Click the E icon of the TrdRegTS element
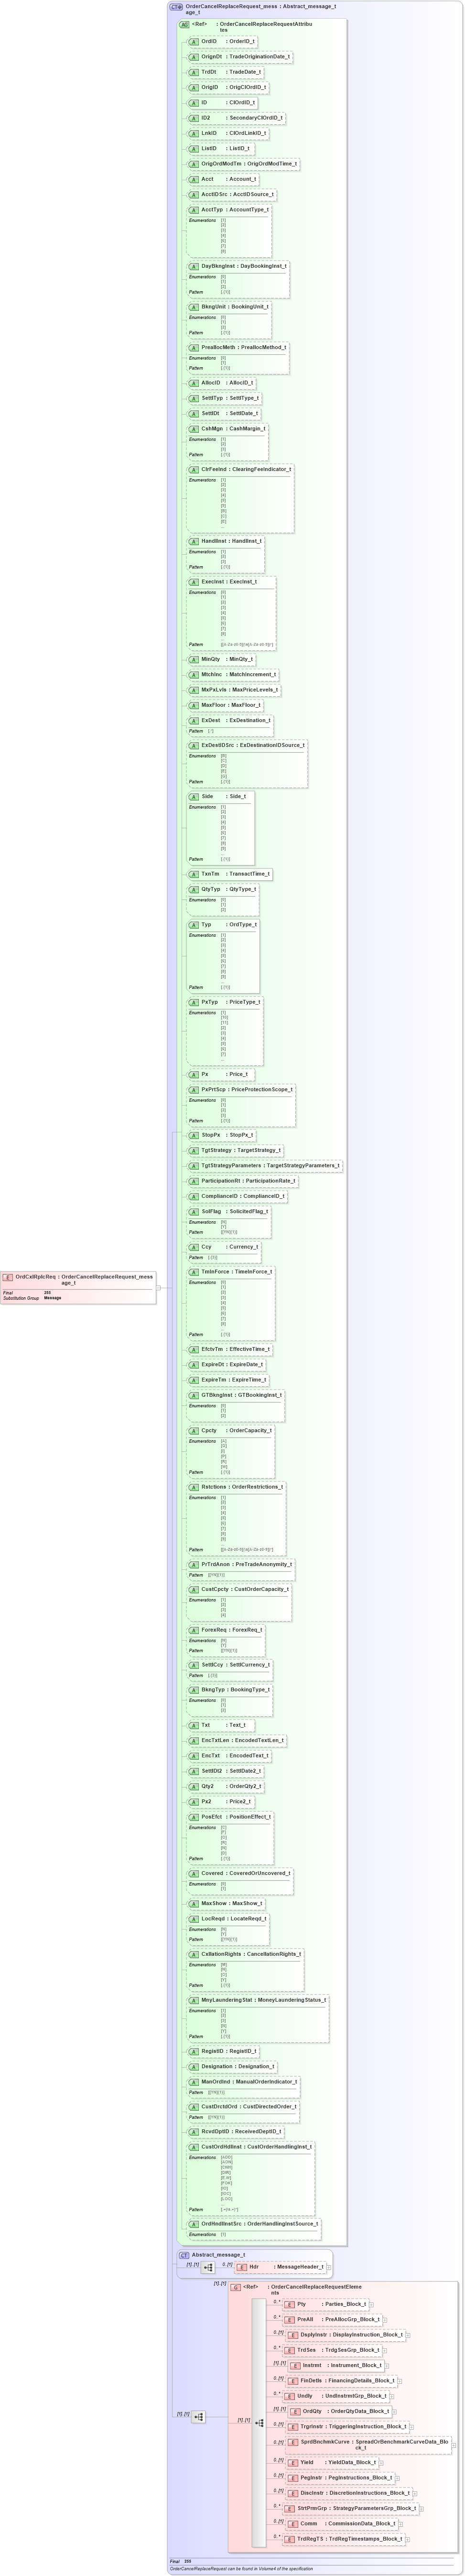This screenshot has height=2576, width=465. tap(290, 2538)
